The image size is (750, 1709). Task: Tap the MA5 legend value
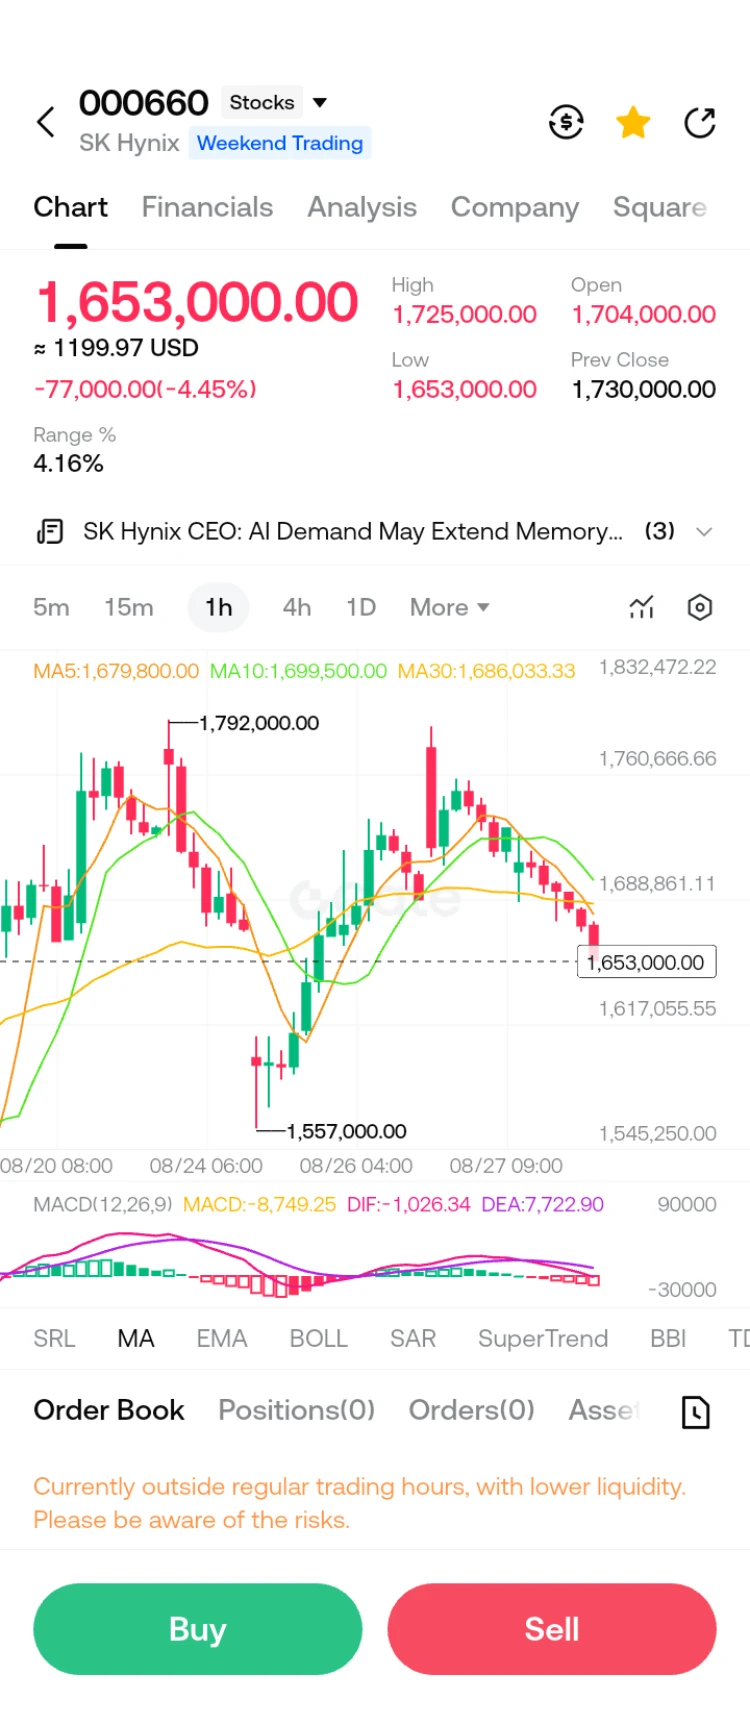click(116, 671)
